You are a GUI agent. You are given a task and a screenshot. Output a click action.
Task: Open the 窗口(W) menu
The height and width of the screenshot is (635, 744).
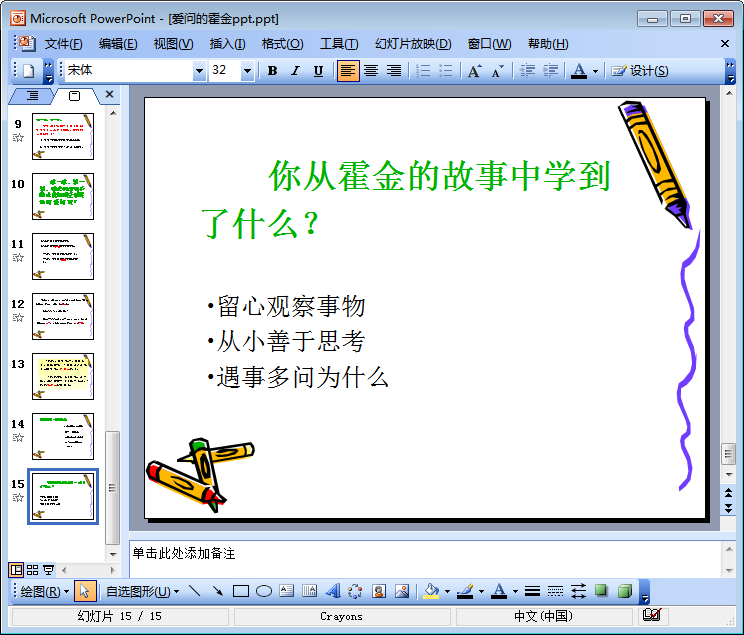489,44
